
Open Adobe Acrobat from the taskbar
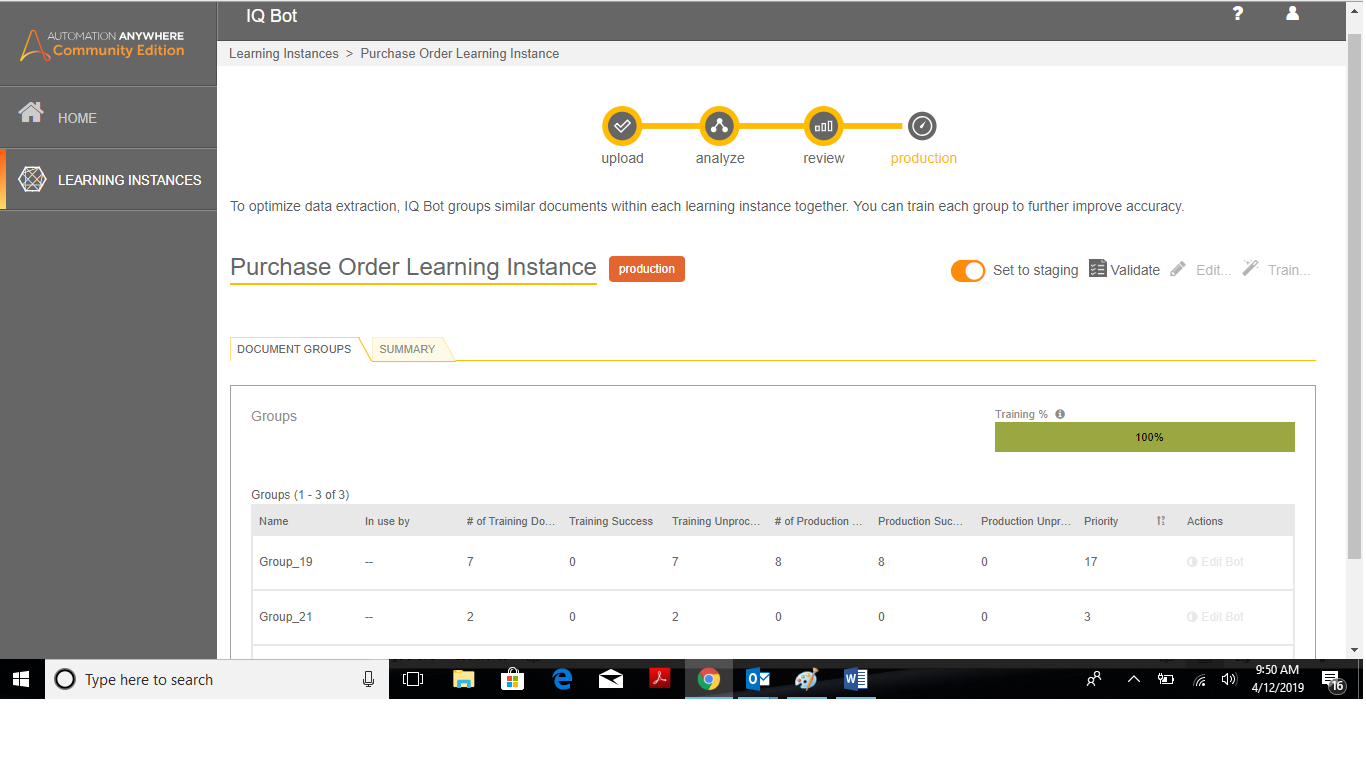click(660, 680)
